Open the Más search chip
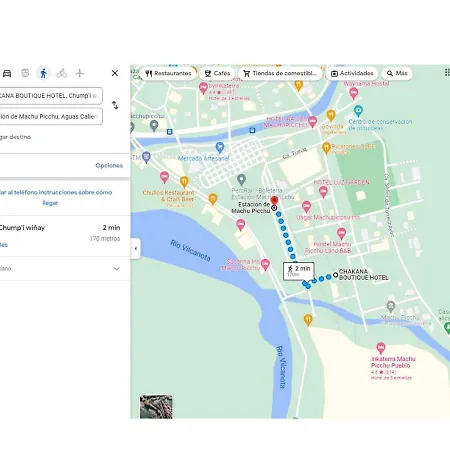450x450 pixels. coord(397,73)
